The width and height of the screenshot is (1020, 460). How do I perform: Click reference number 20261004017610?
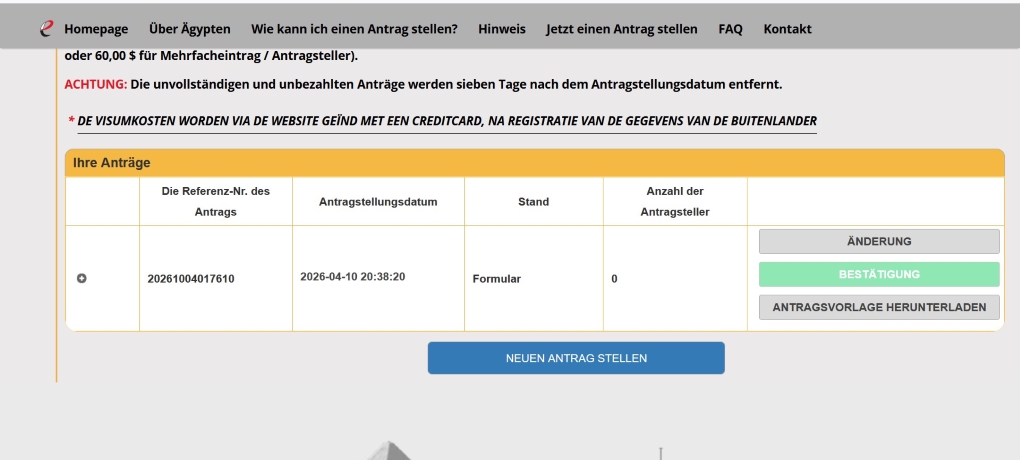coord(191,279)
